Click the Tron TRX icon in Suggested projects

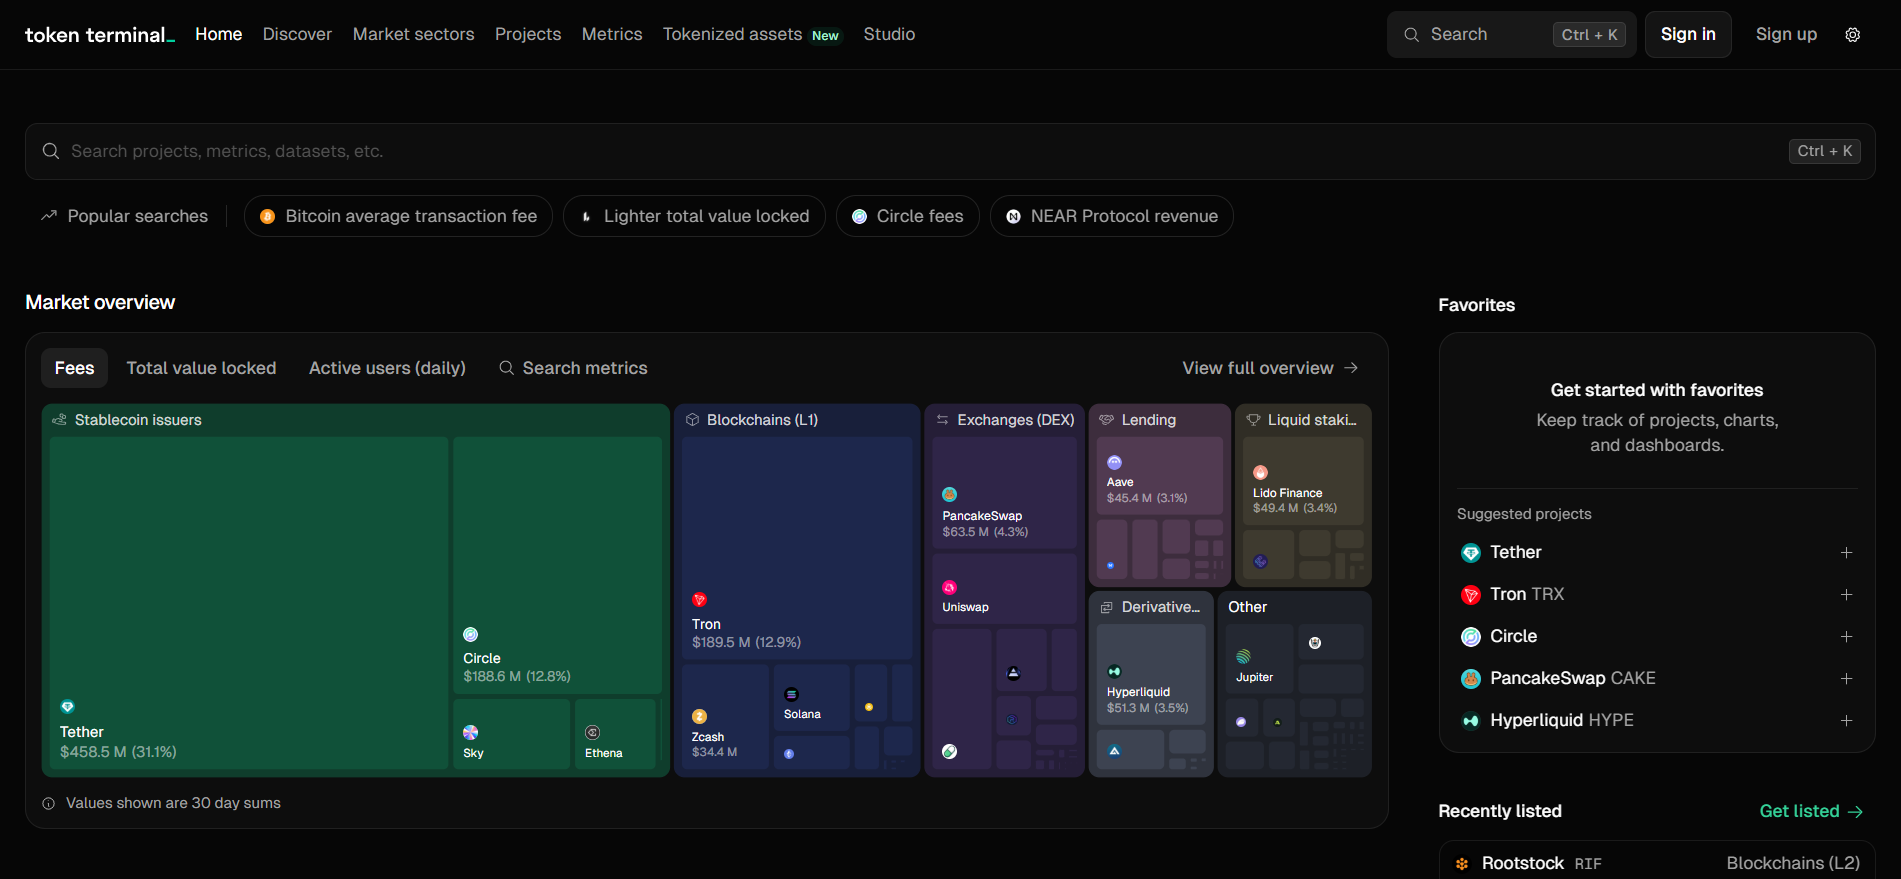coord(1471,595)
